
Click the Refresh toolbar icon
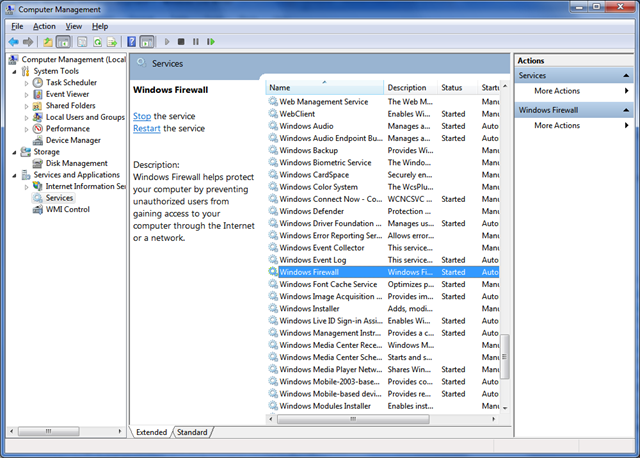coord(98,42)
